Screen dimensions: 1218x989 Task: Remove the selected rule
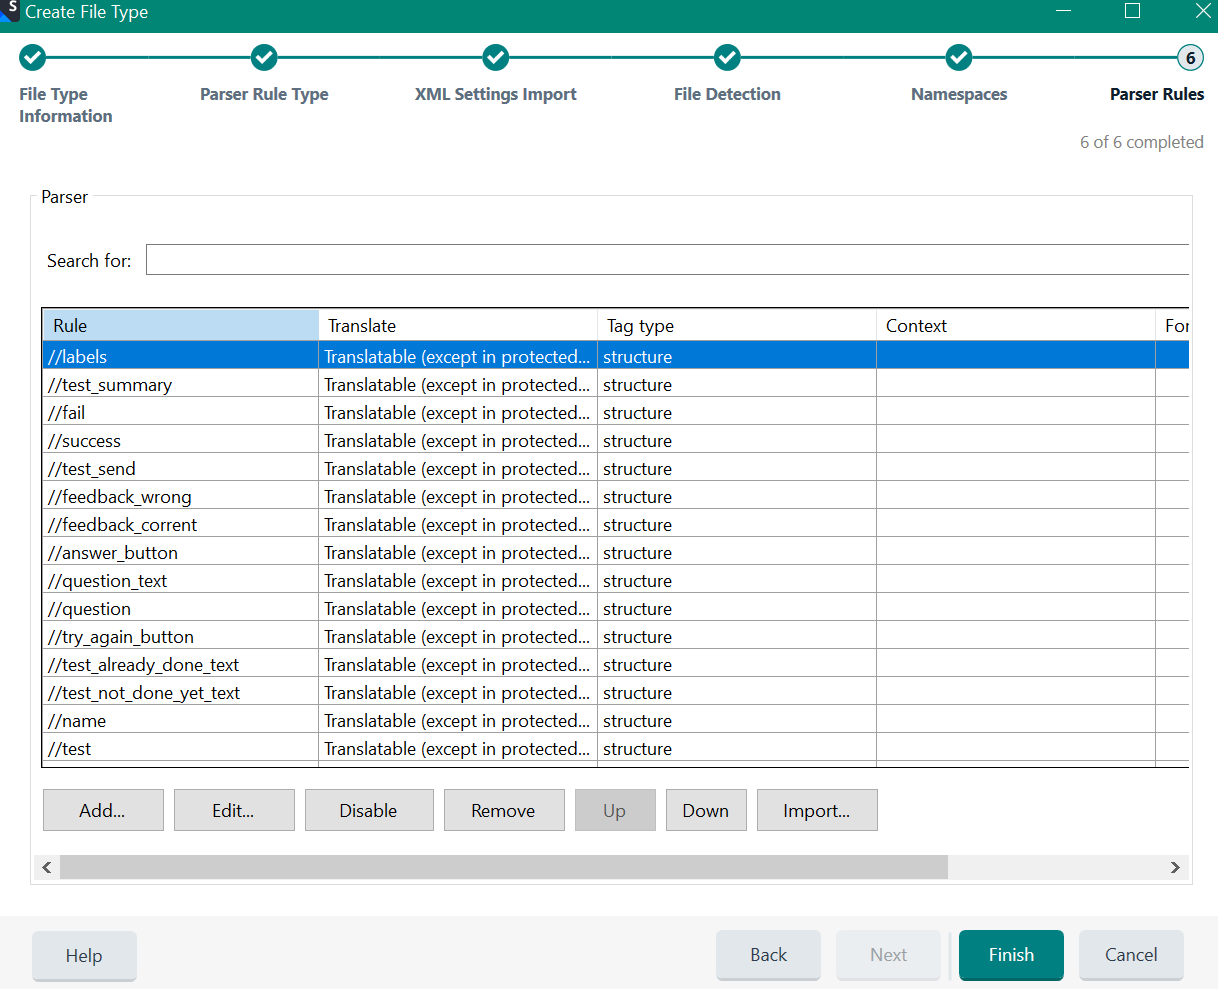[x=504, y=810]
